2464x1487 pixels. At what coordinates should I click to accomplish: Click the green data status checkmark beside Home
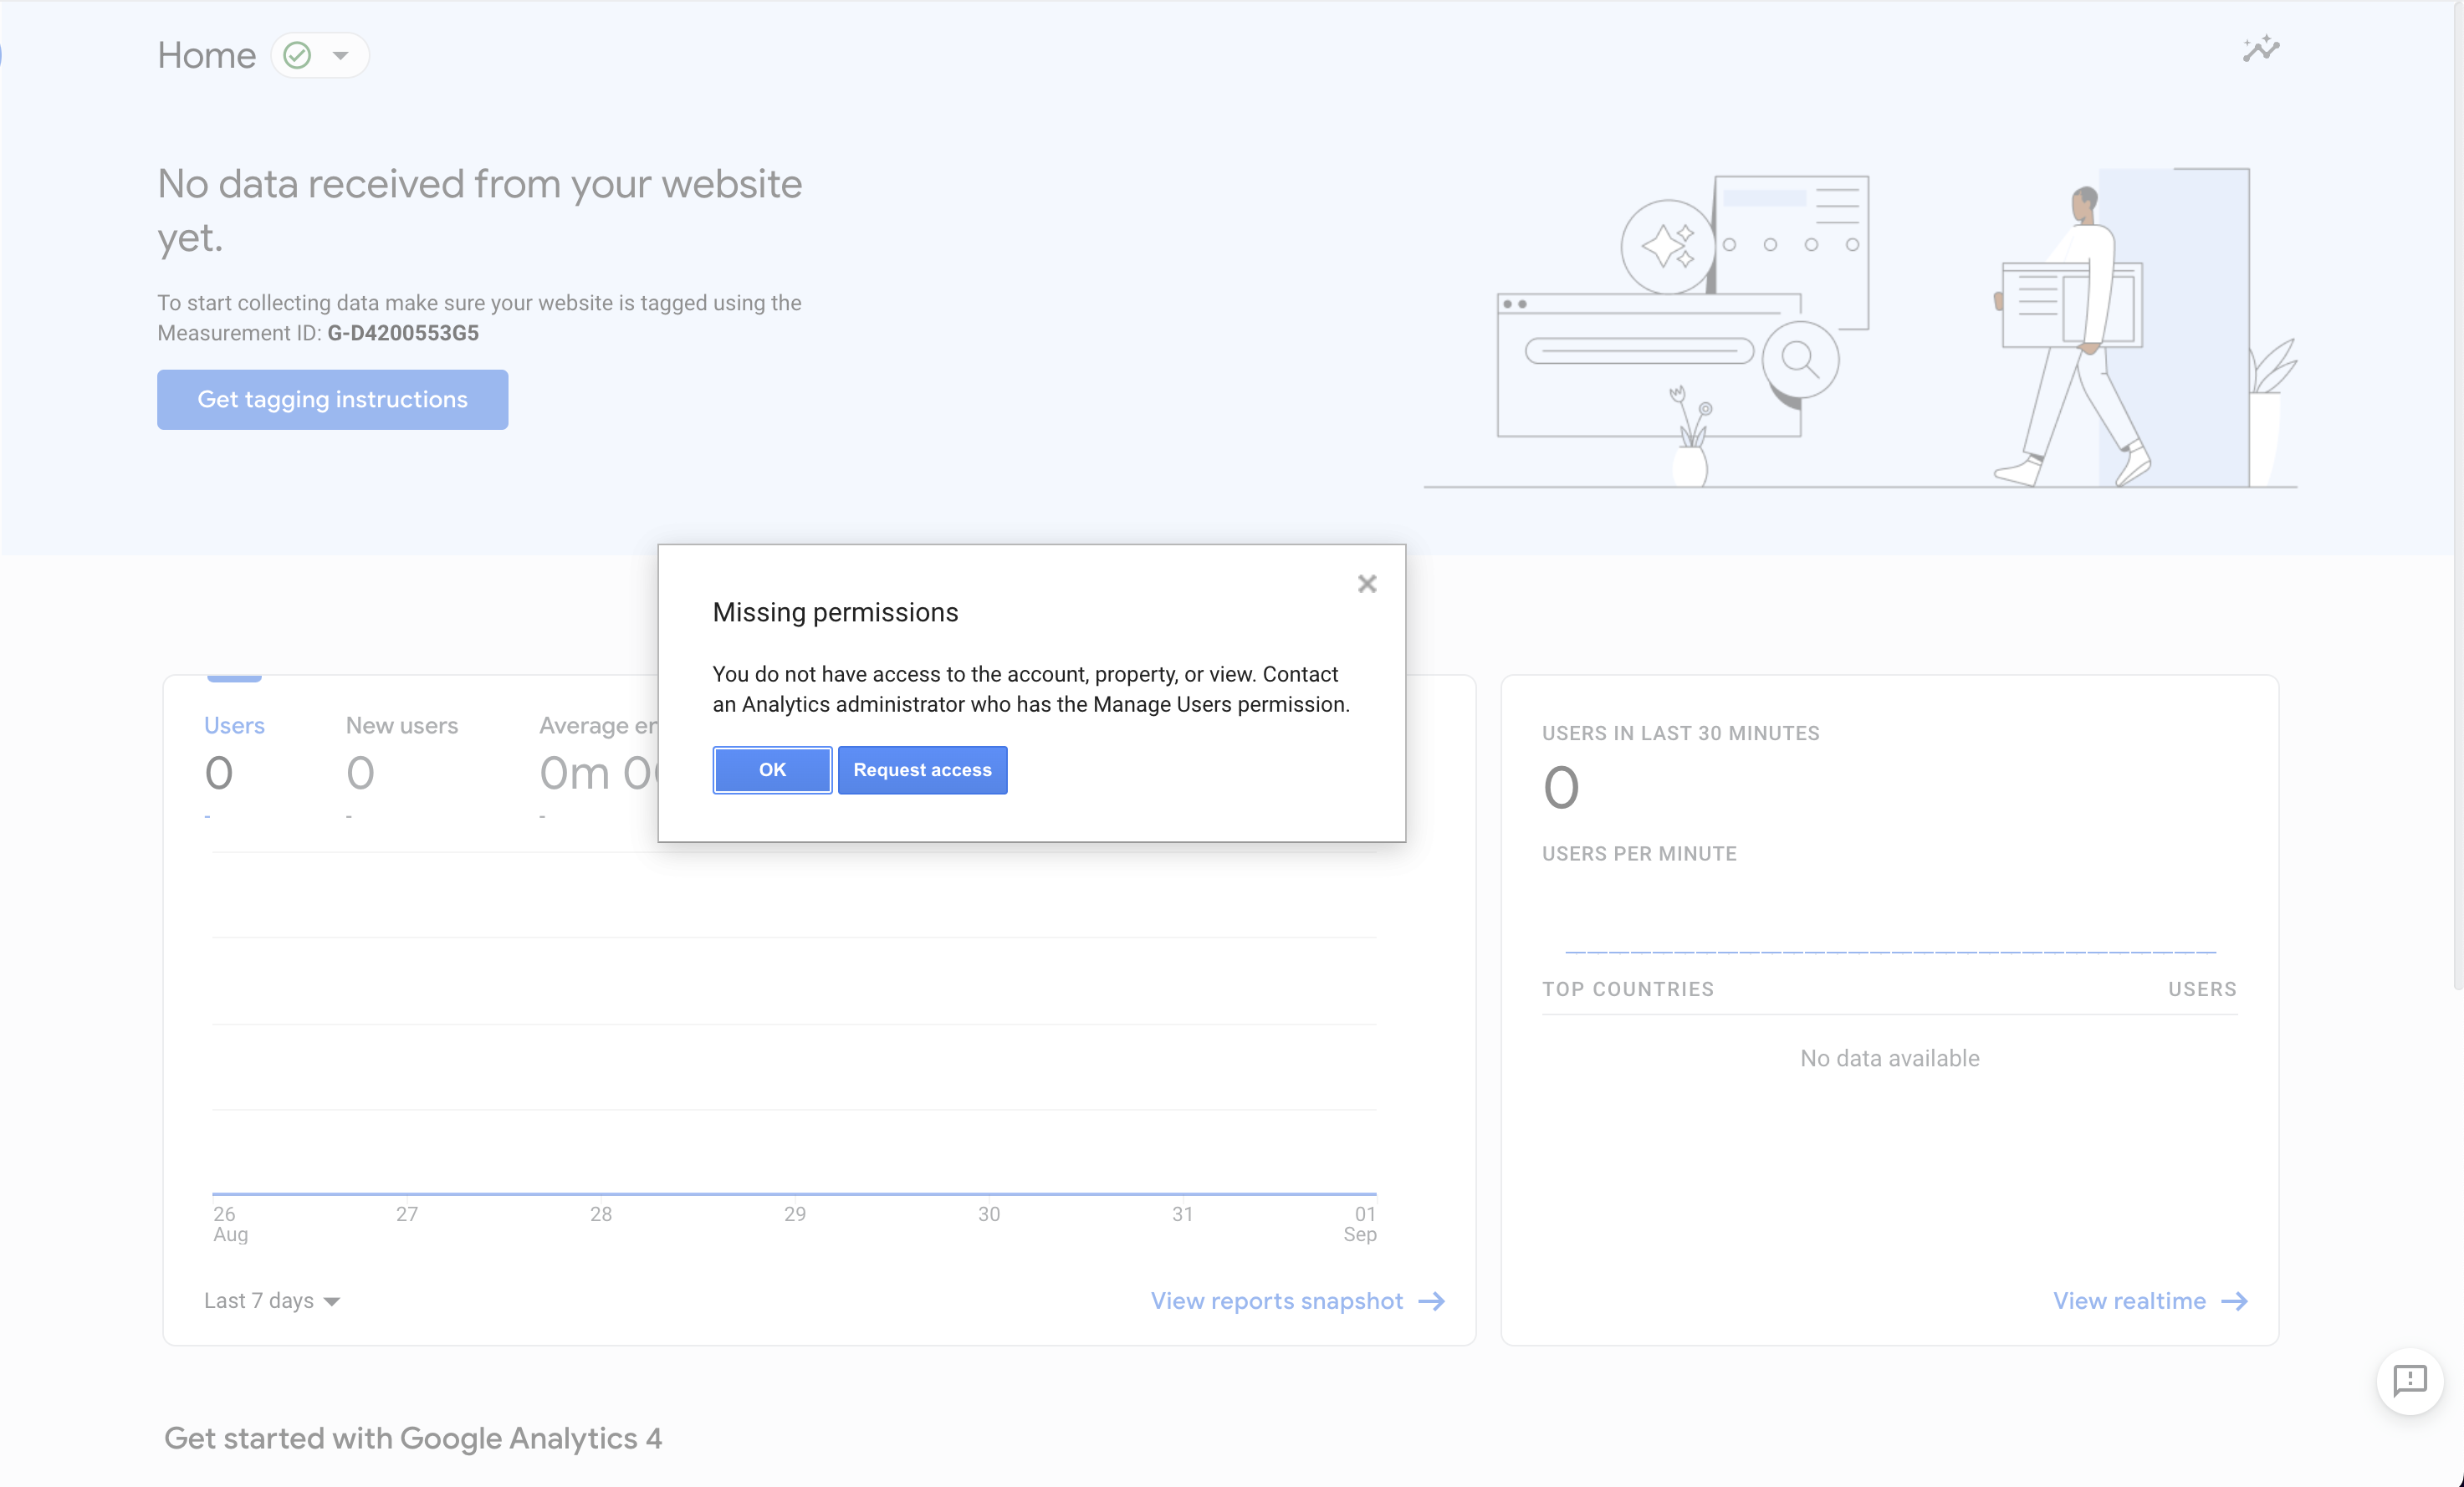[x=296, y=55]
